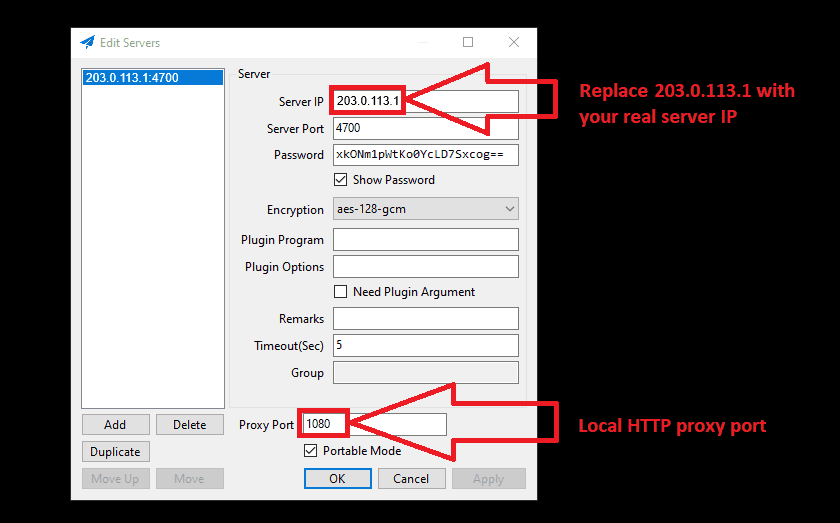This screenshot has height=523, width=840.
Task: Click the Plugin Program input box
Action: pyautogui.click(x=425, y=240)
